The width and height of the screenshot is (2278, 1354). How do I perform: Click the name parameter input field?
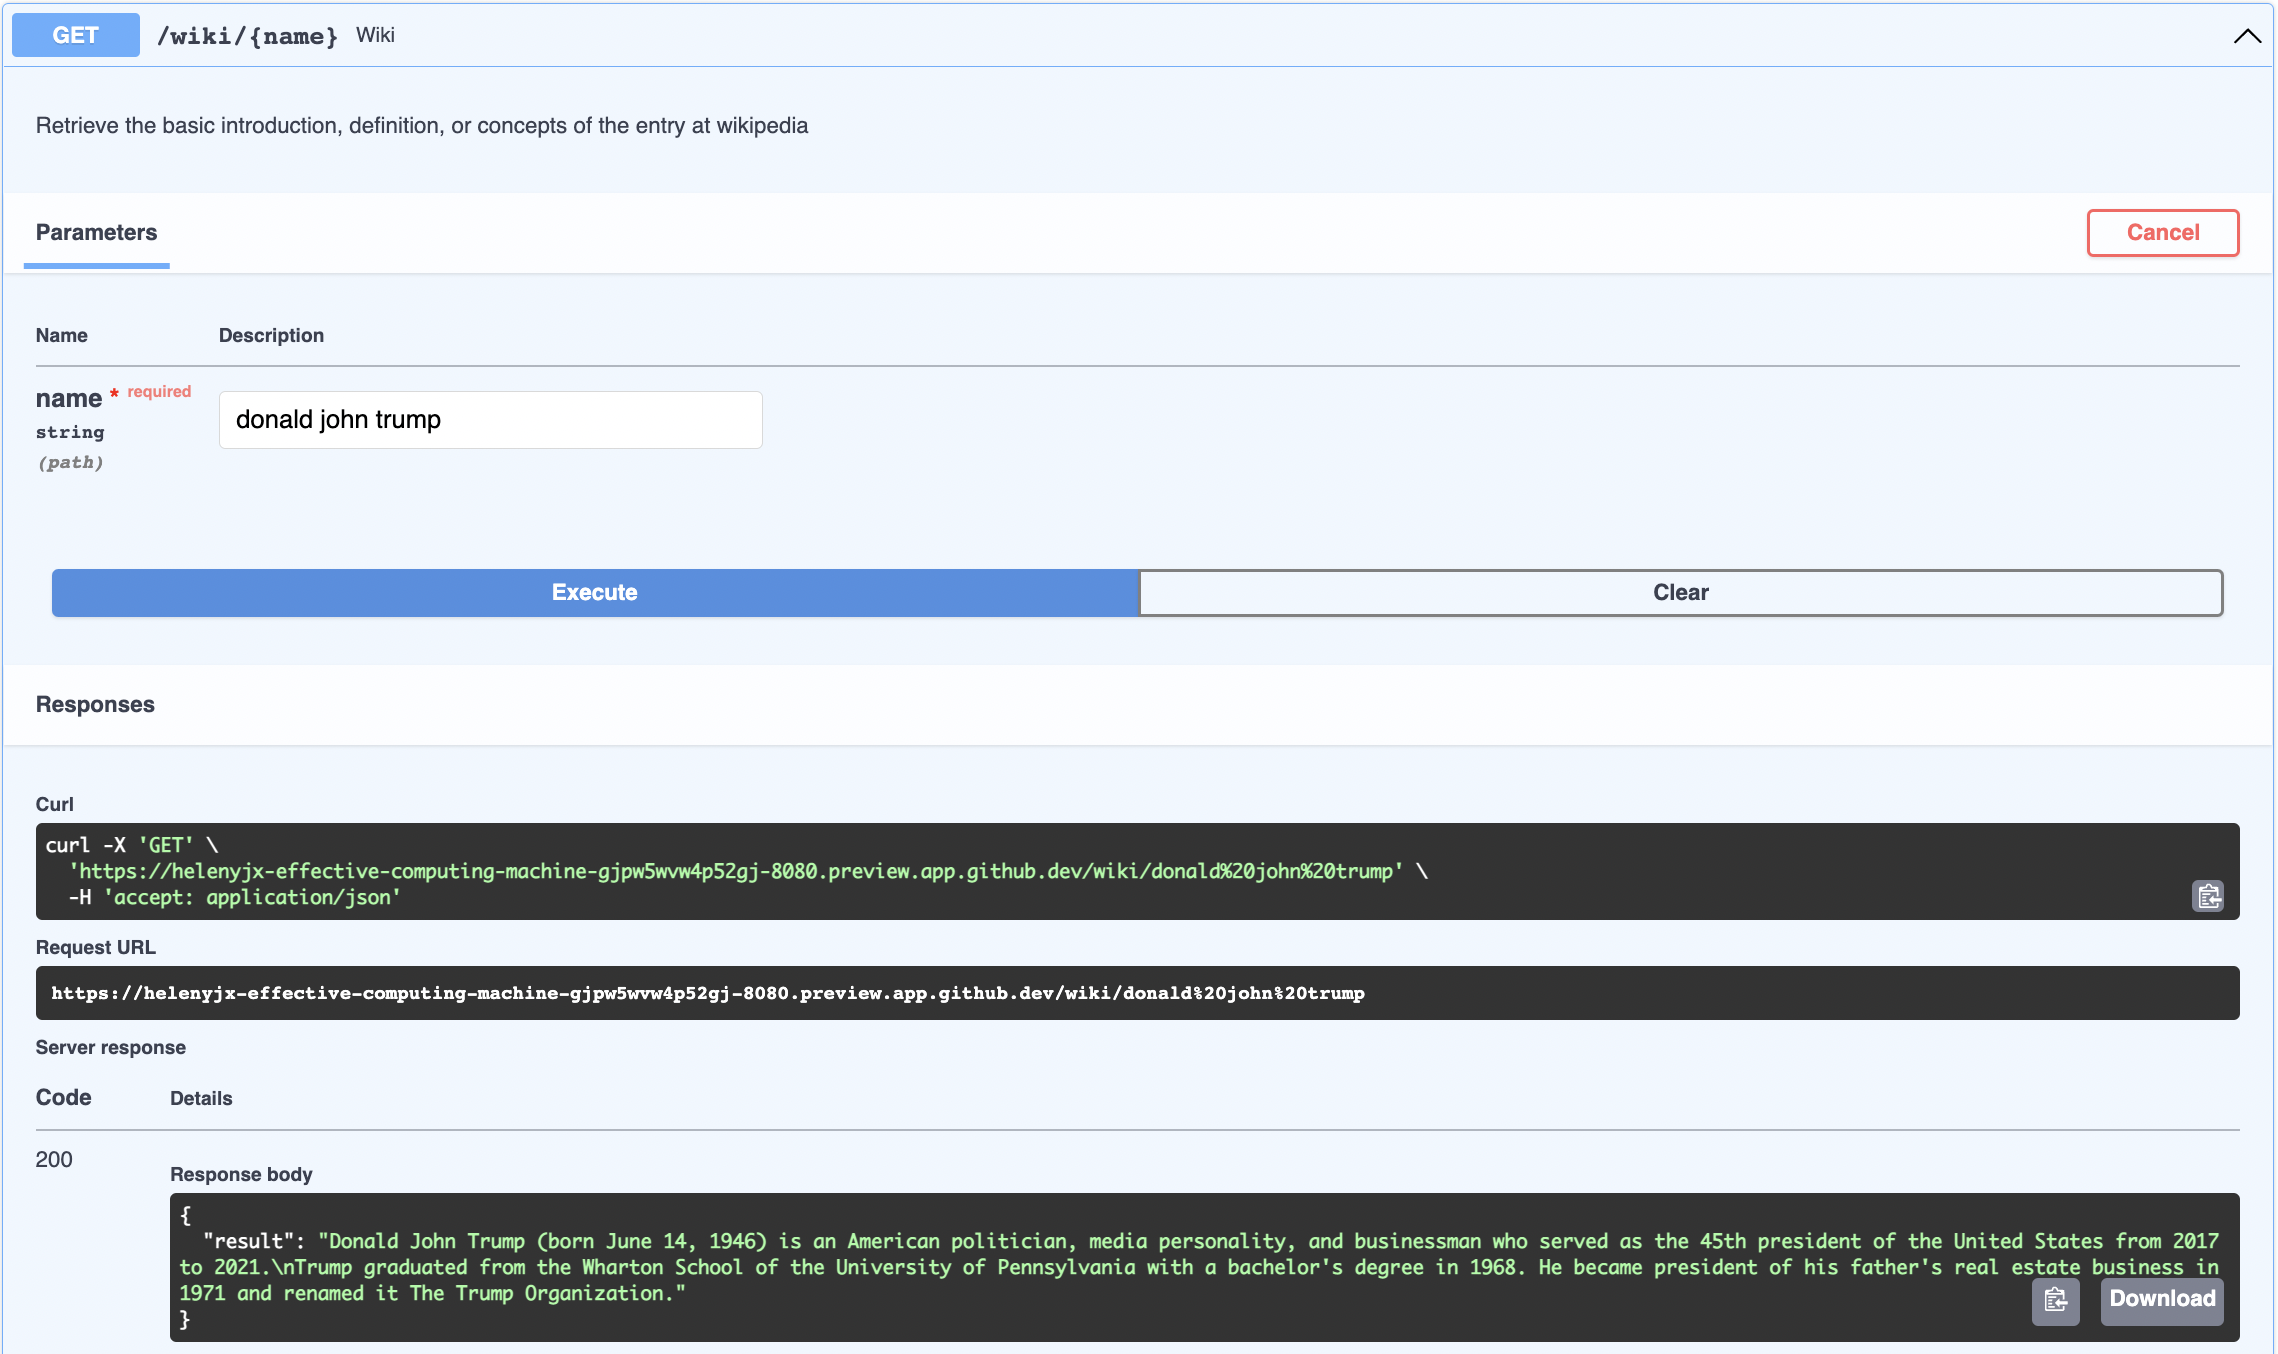point(490,419)
